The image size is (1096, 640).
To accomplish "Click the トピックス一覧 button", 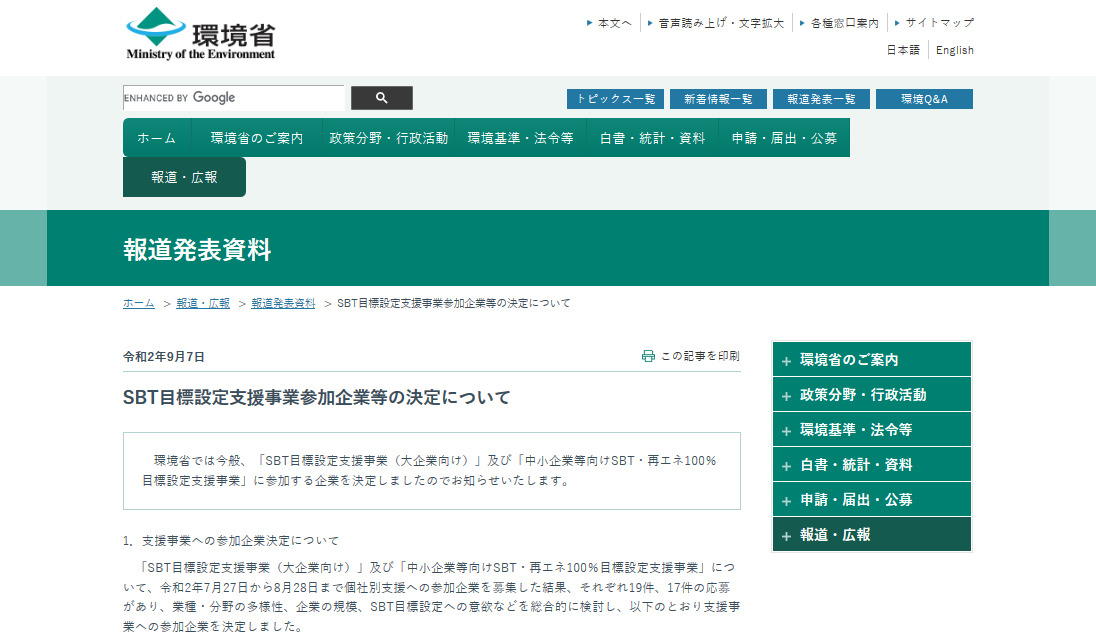I will [x=615, y=99].
